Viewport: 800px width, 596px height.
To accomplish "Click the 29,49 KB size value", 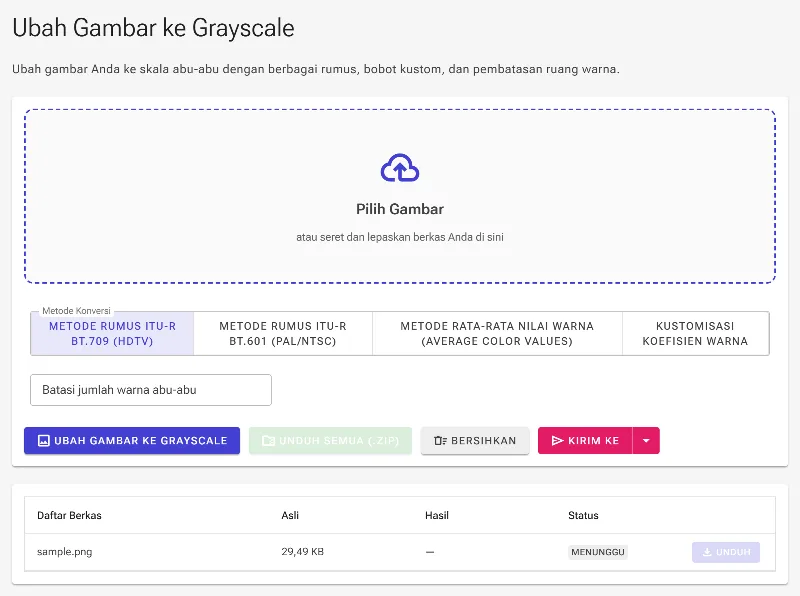I will [x=303, y=552].
